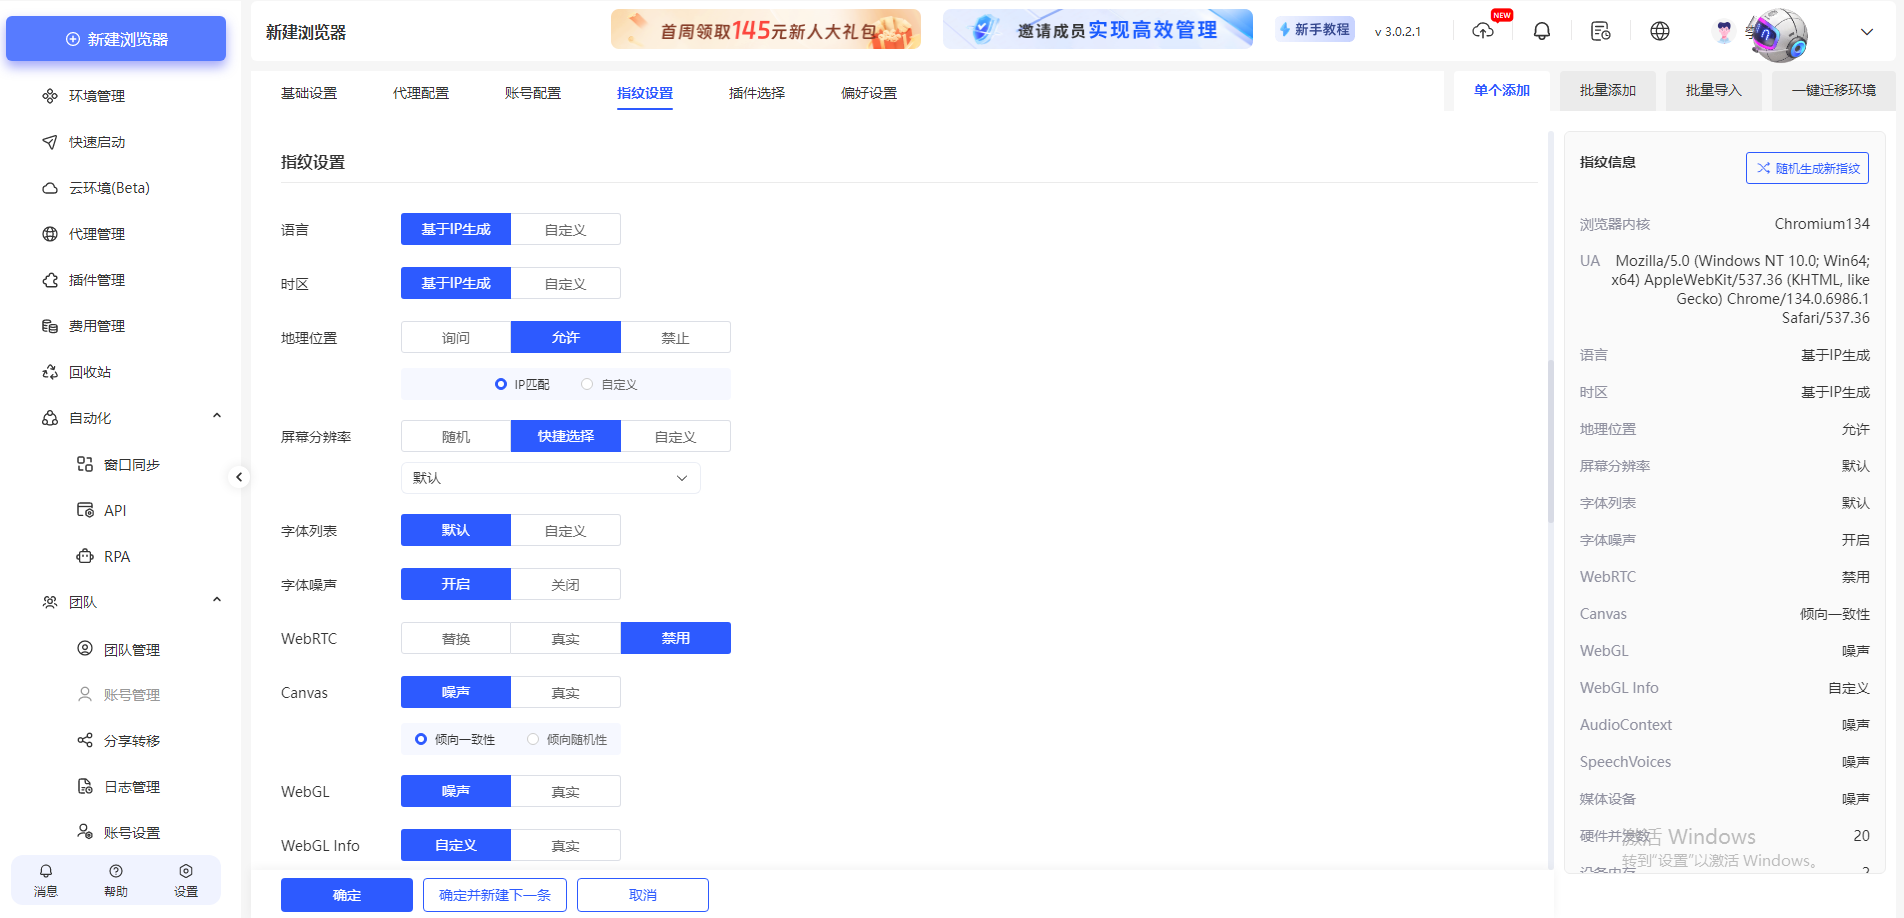Open the 环境管理 section in the sidebar
Image resolution: width=1904 pixels, height=918 pixels.
[x=96, y=96]
